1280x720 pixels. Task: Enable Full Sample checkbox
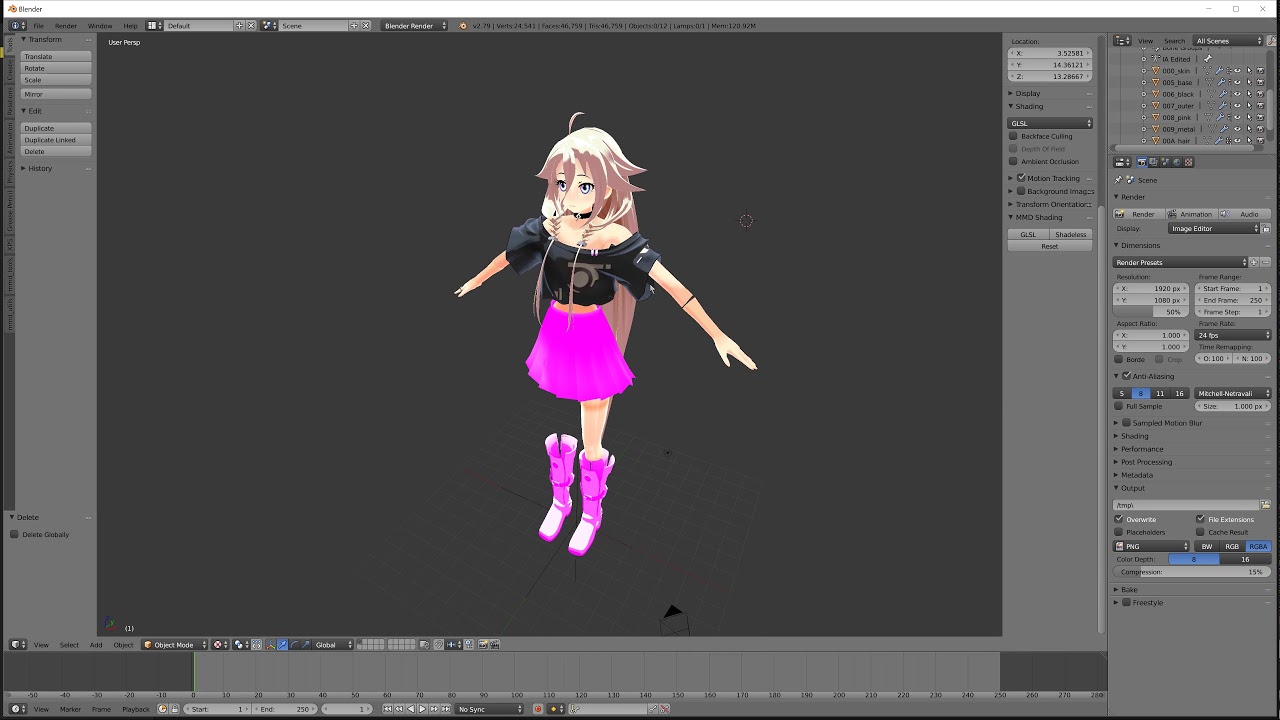[1119, 406]
